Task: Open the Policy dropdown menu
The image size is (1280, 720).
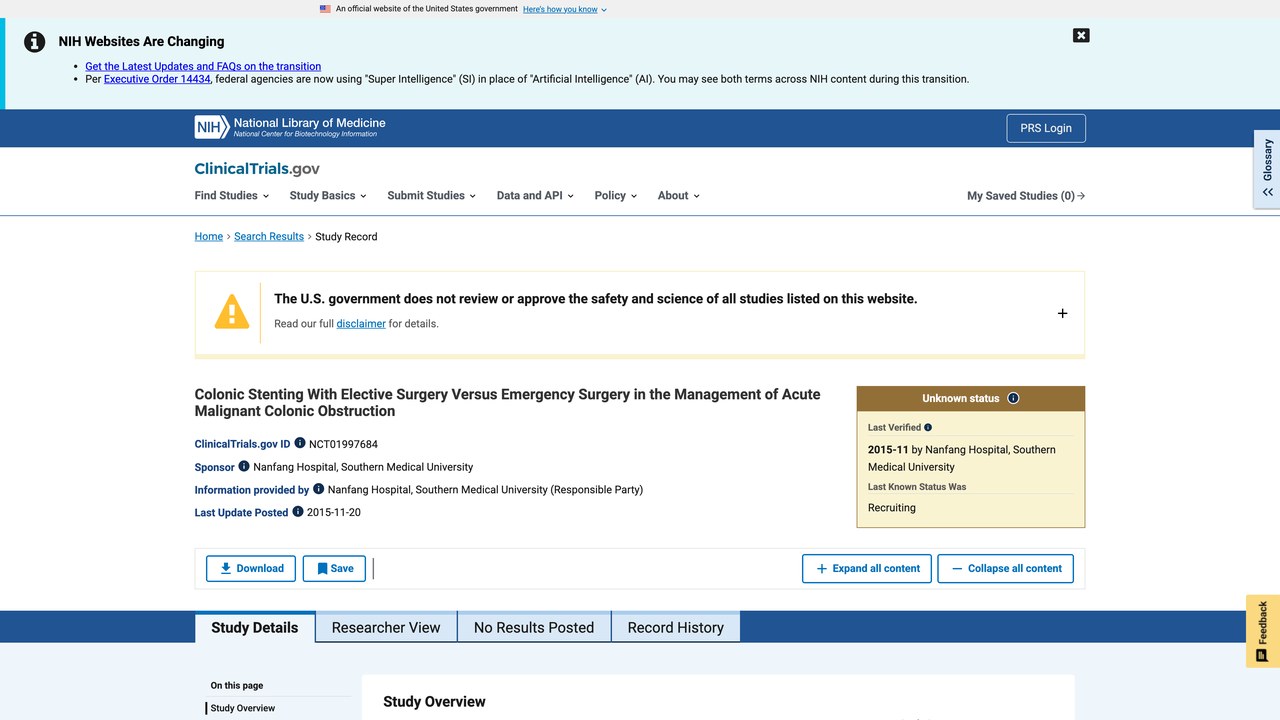Action: click(615, 196)
